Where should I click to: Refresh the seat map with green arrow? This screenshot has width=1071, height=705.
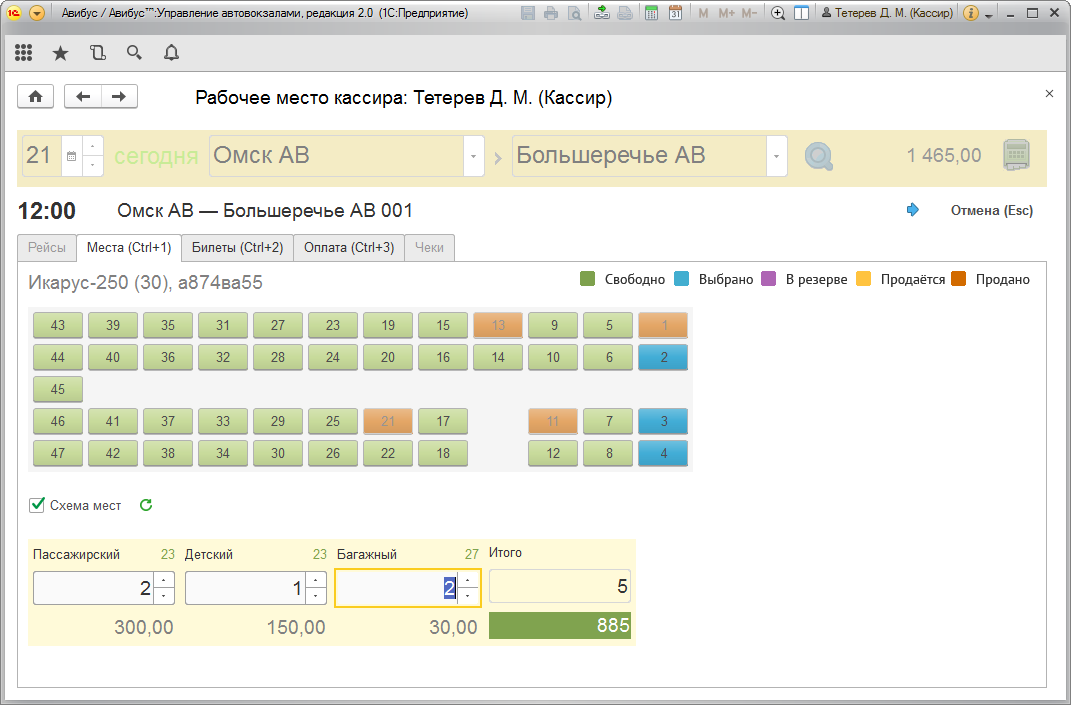(x=146, y=505)
